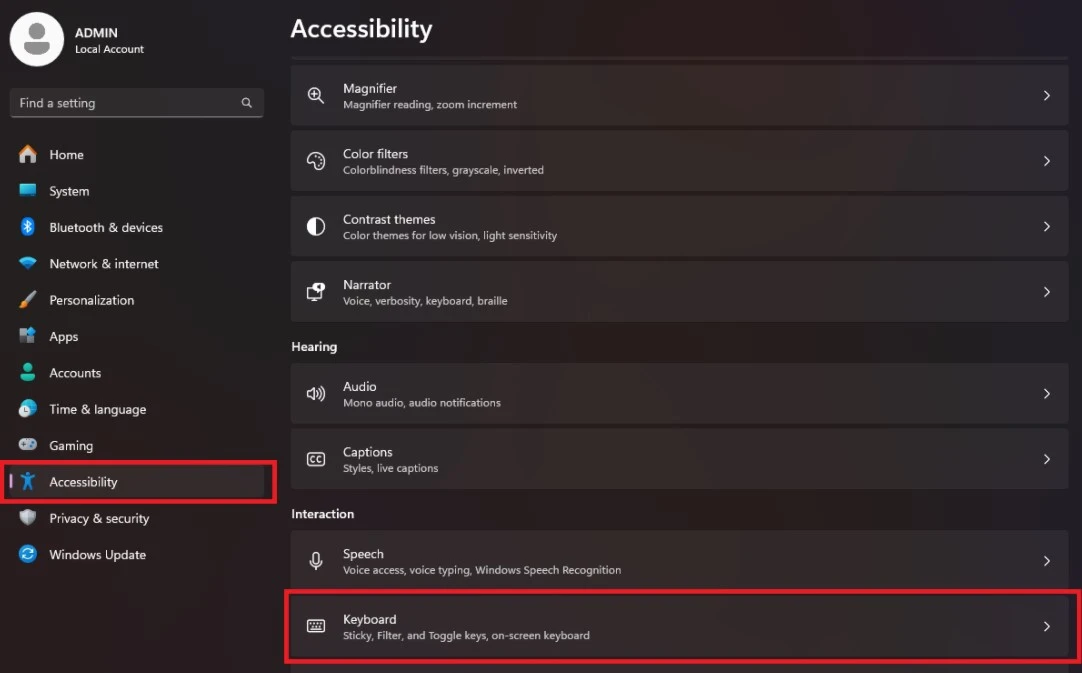Open Personalization in the sidebar
The width and height of the screenshot is (1082, 673).
tap(91, 300)
